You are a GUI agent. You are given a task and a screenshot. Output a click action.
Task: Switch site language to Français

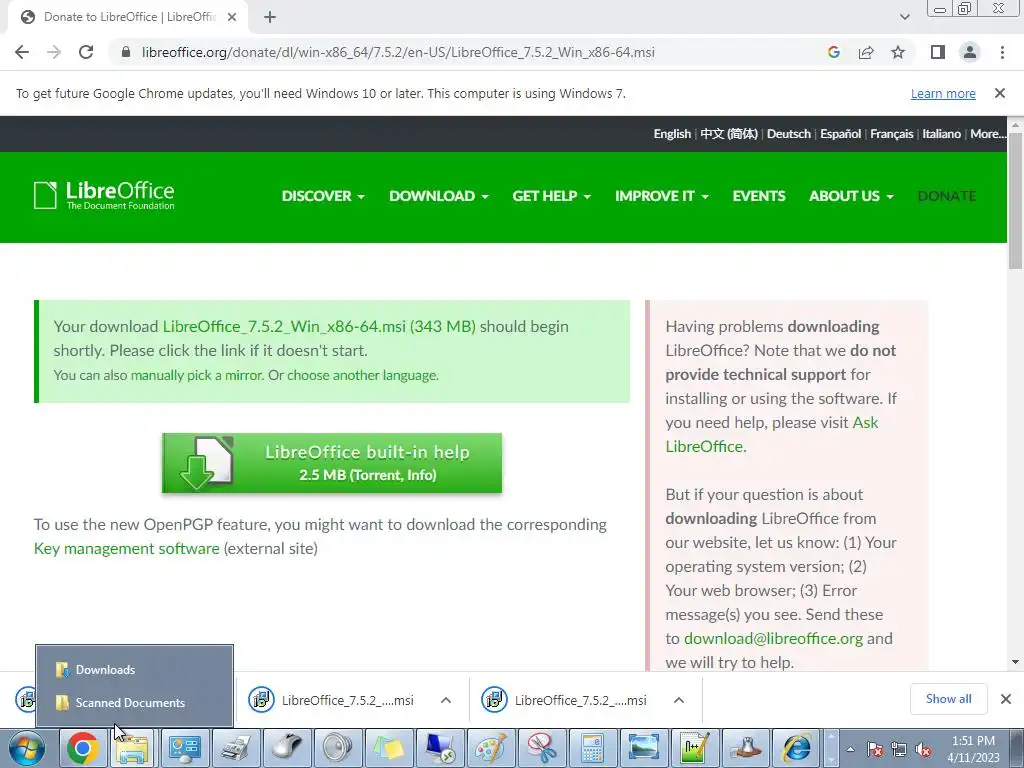(x=891, y=134)
